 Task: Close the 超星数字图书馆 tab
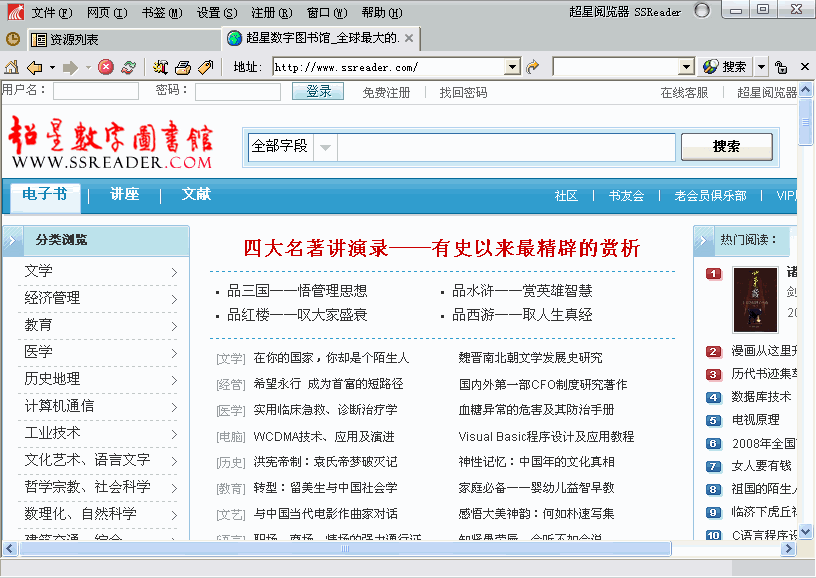[409, 38]
